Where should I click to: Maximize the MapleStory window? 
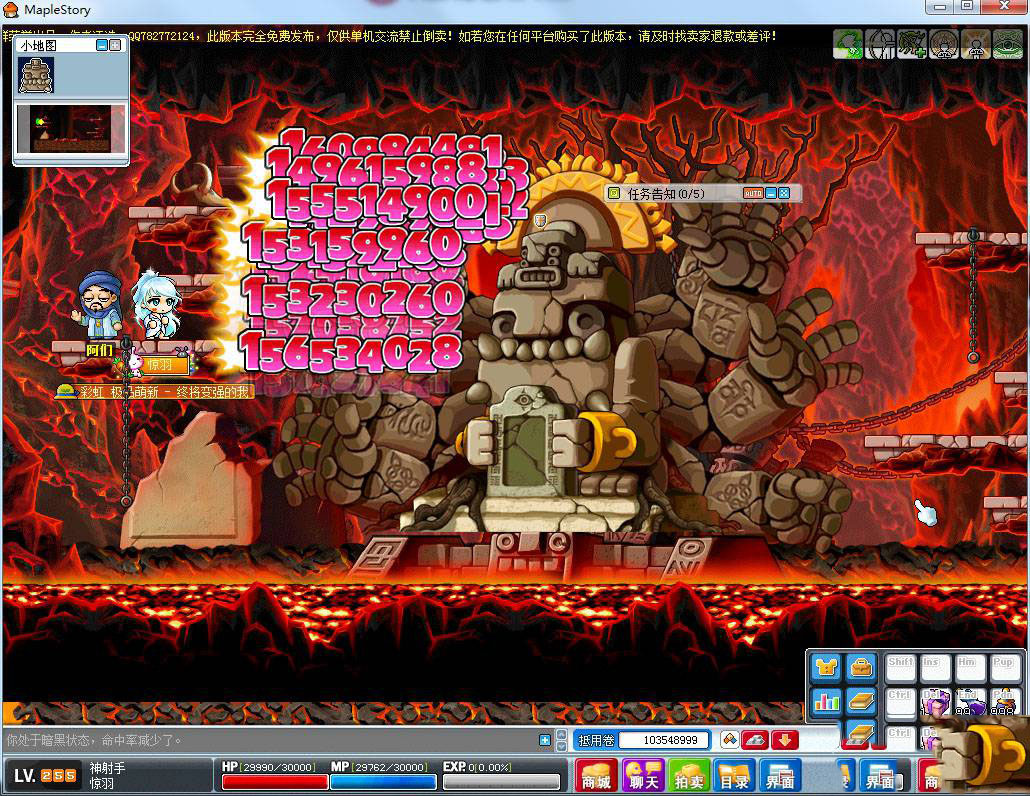pos(968,7)
